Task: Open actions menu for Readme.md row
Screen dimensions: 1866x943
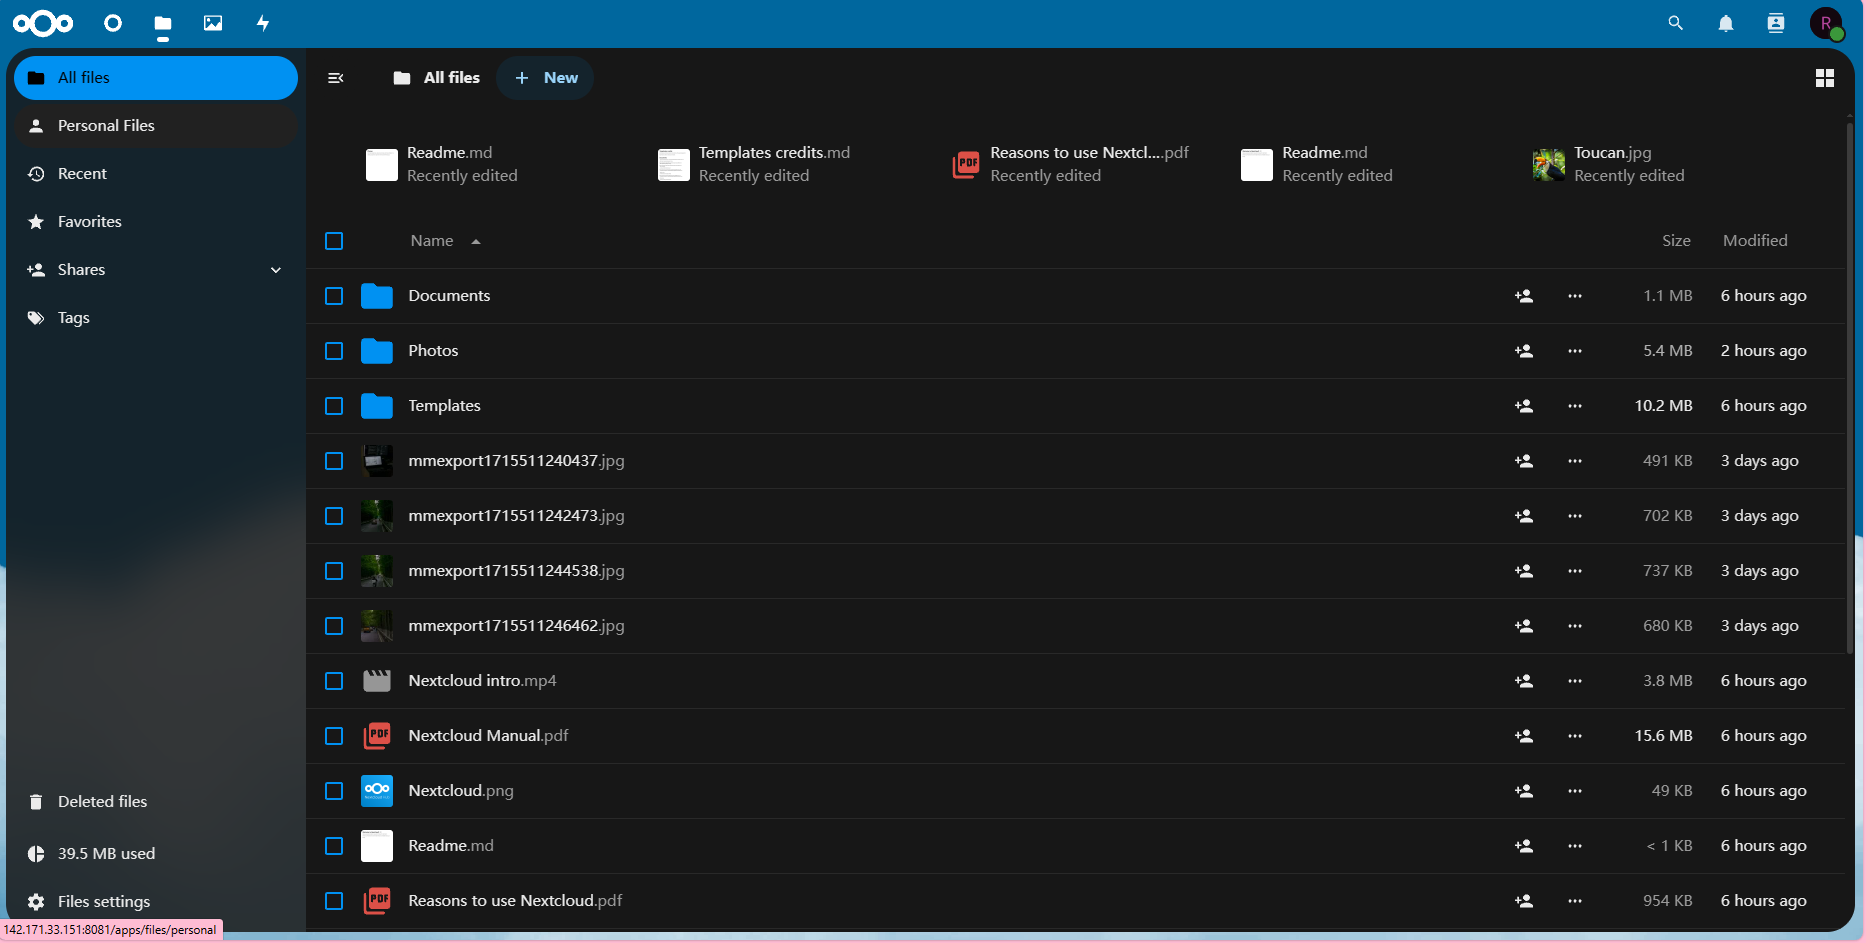Action: pyautogui.click(x=1575, y=846)
